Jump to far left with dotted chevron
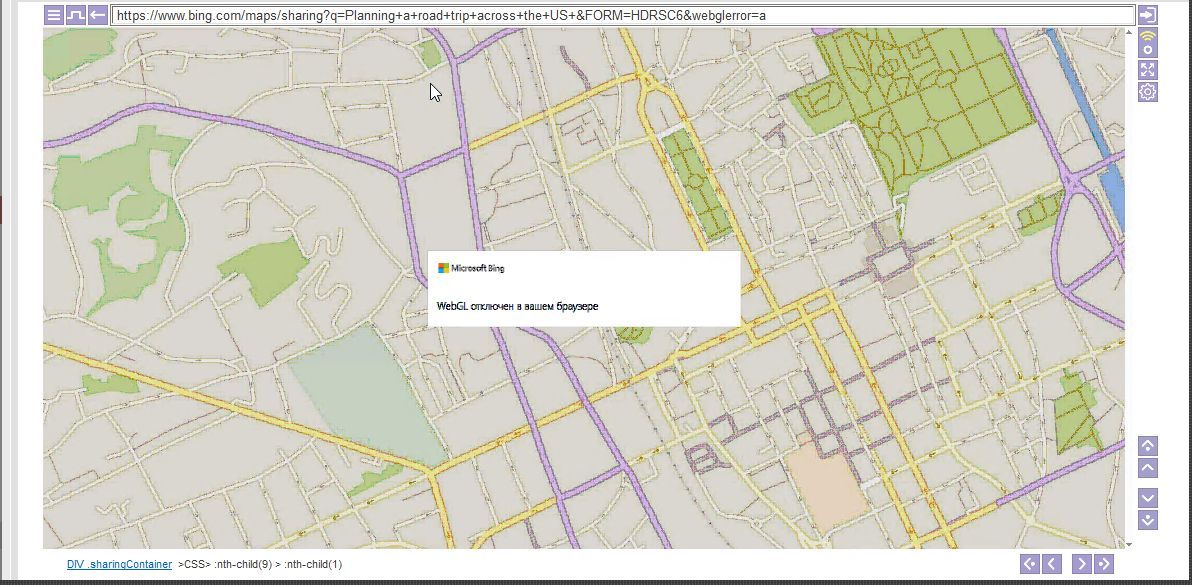 1029,564
